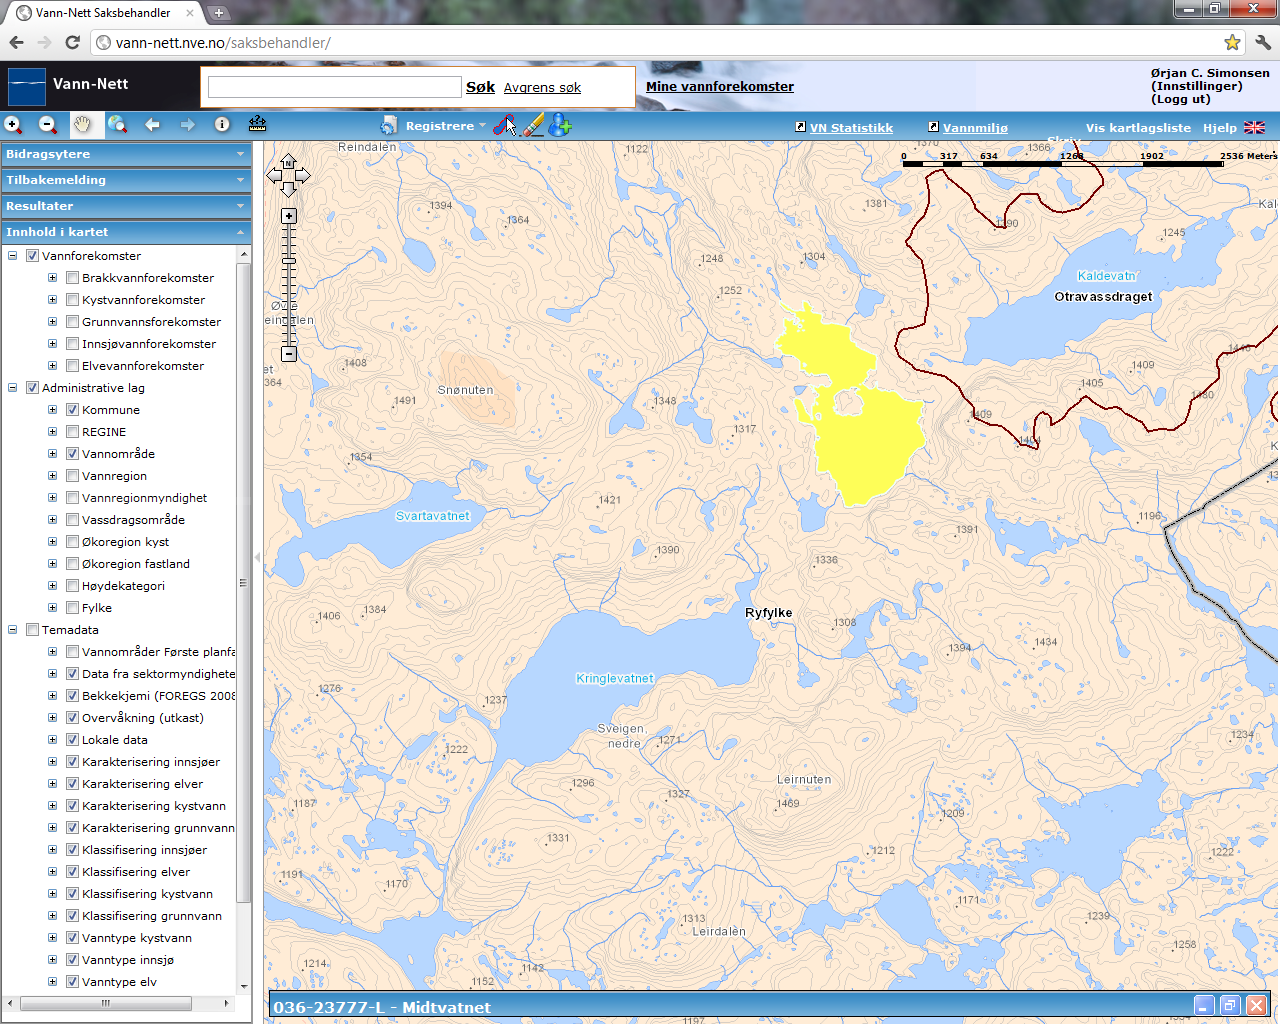
Task: Expand the Resultater panel
Action: [126, 206]
